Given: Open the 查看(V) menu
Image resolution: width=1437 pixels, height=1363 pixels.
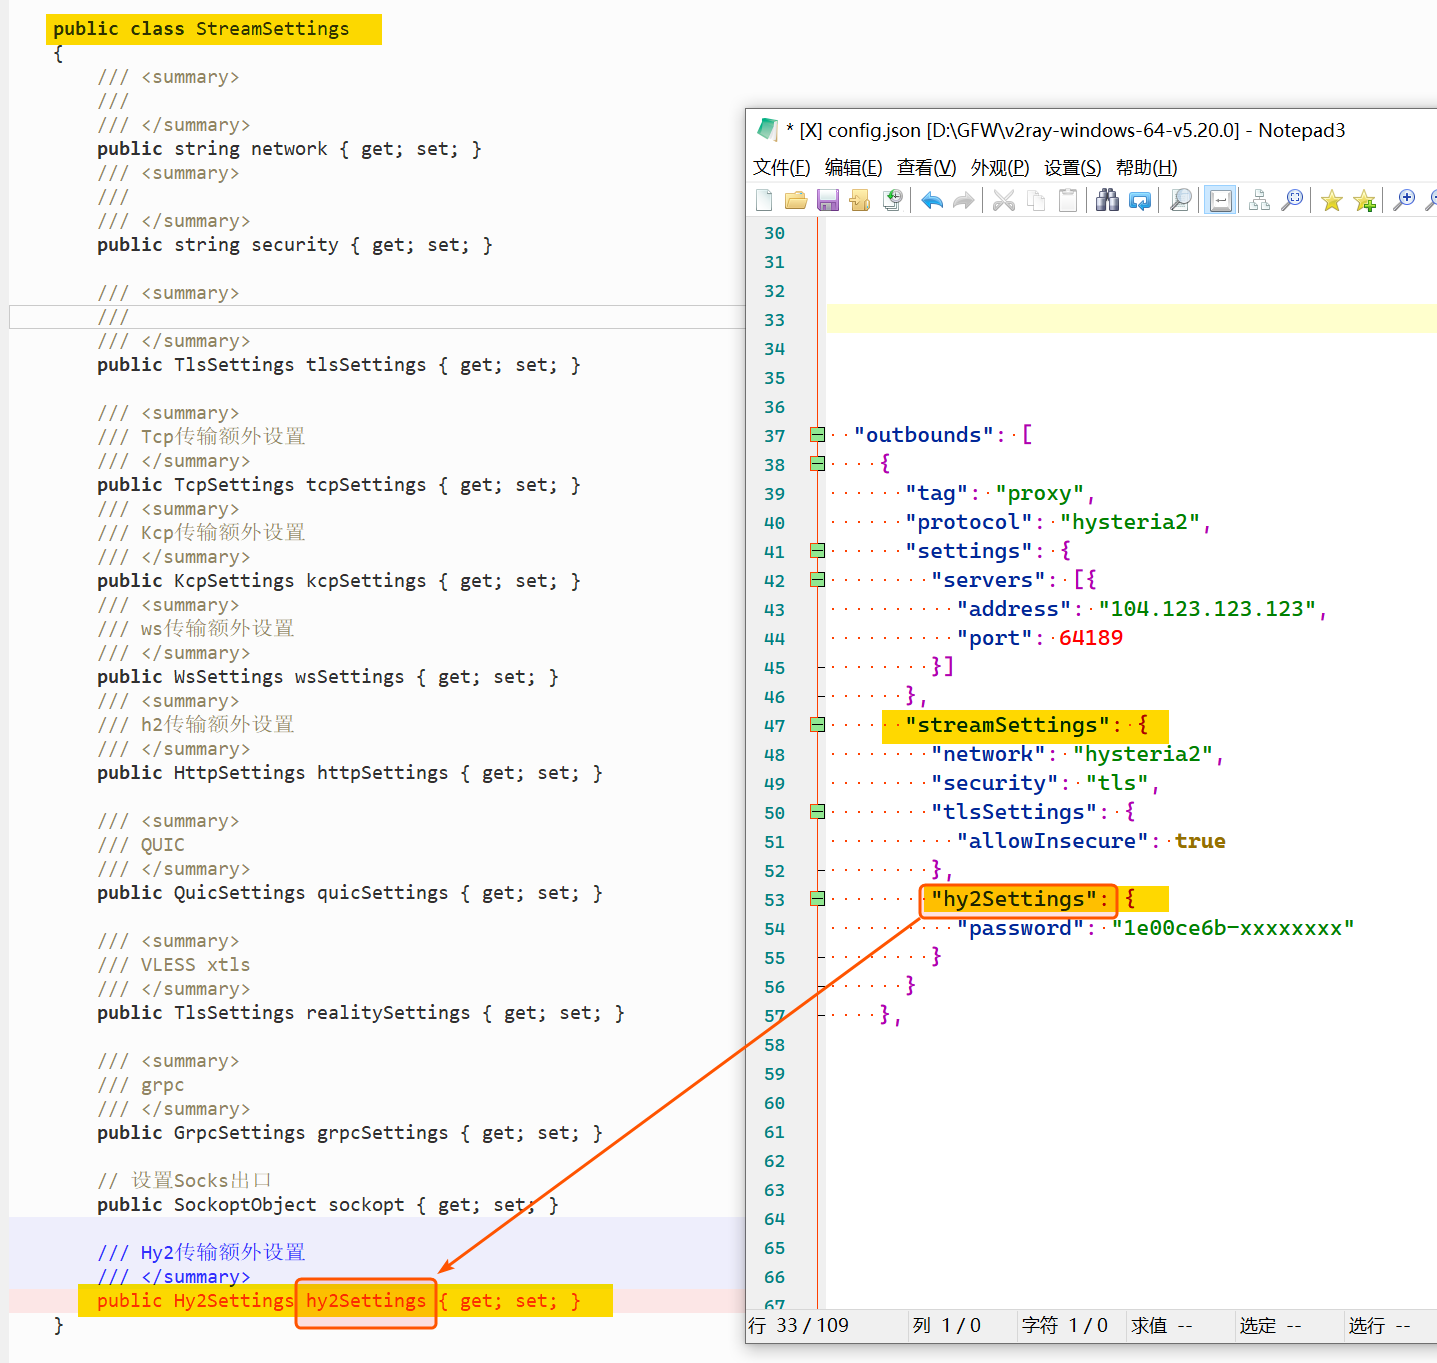Looking at the screenshot, I should click(926, 168).
